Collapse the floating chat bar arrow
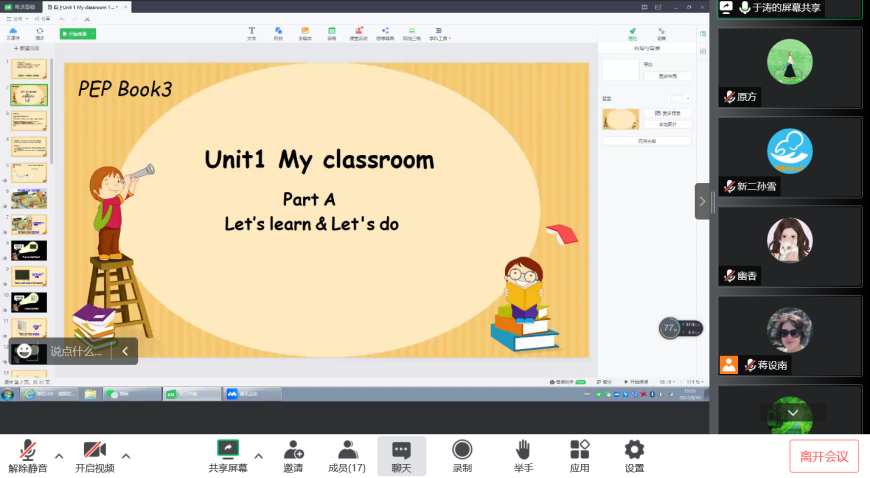870x478 pixels. [x=125, y=351]
